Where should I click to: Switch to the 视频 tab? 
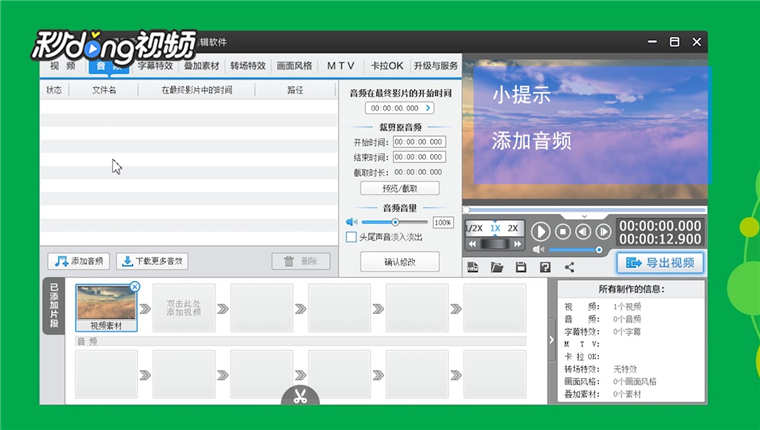[x=63, y=66]
